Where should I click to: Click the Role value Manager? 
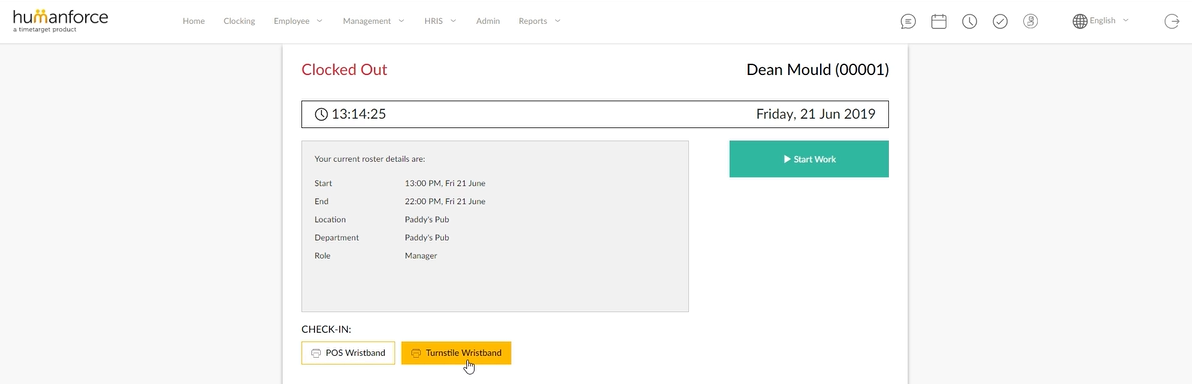[421, 256]
